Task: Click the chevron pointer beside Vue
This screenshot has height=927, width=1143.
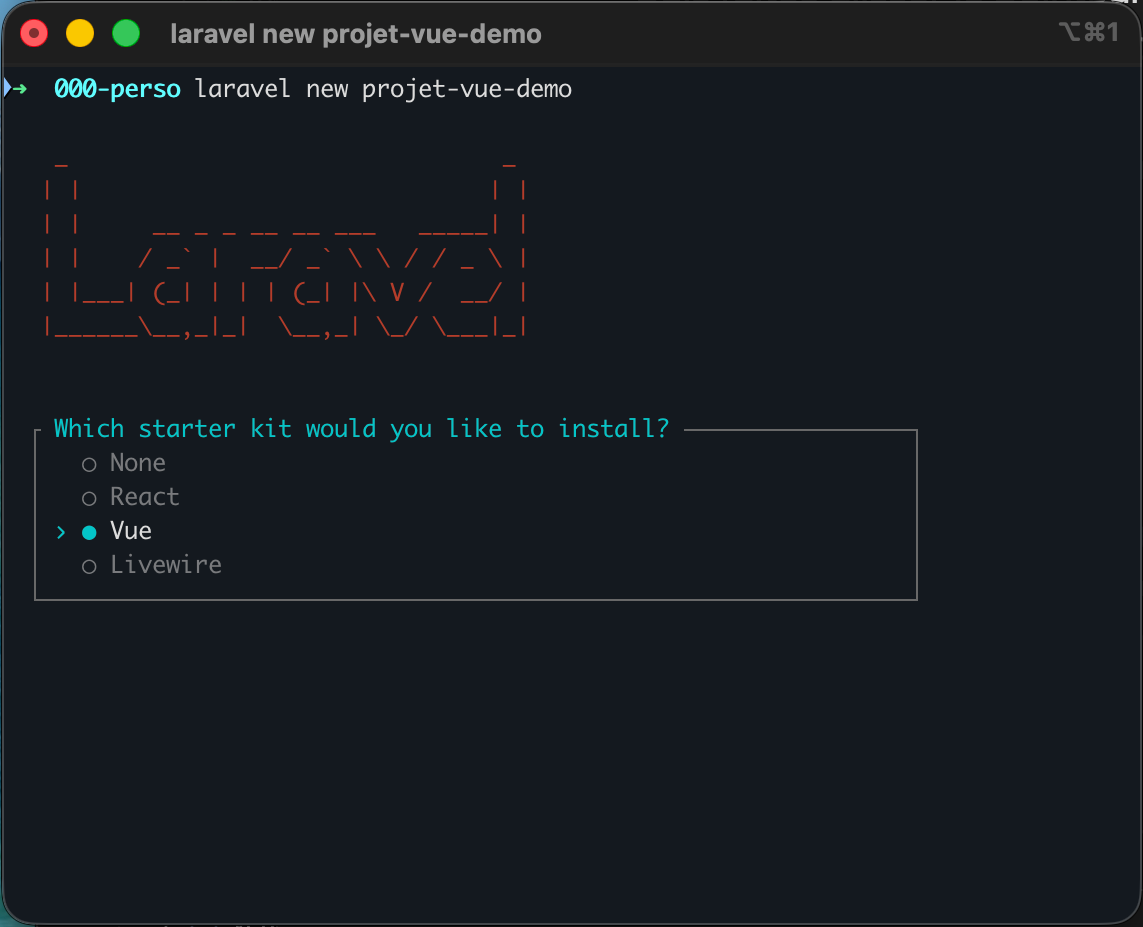Action: [x=61, y=532]
